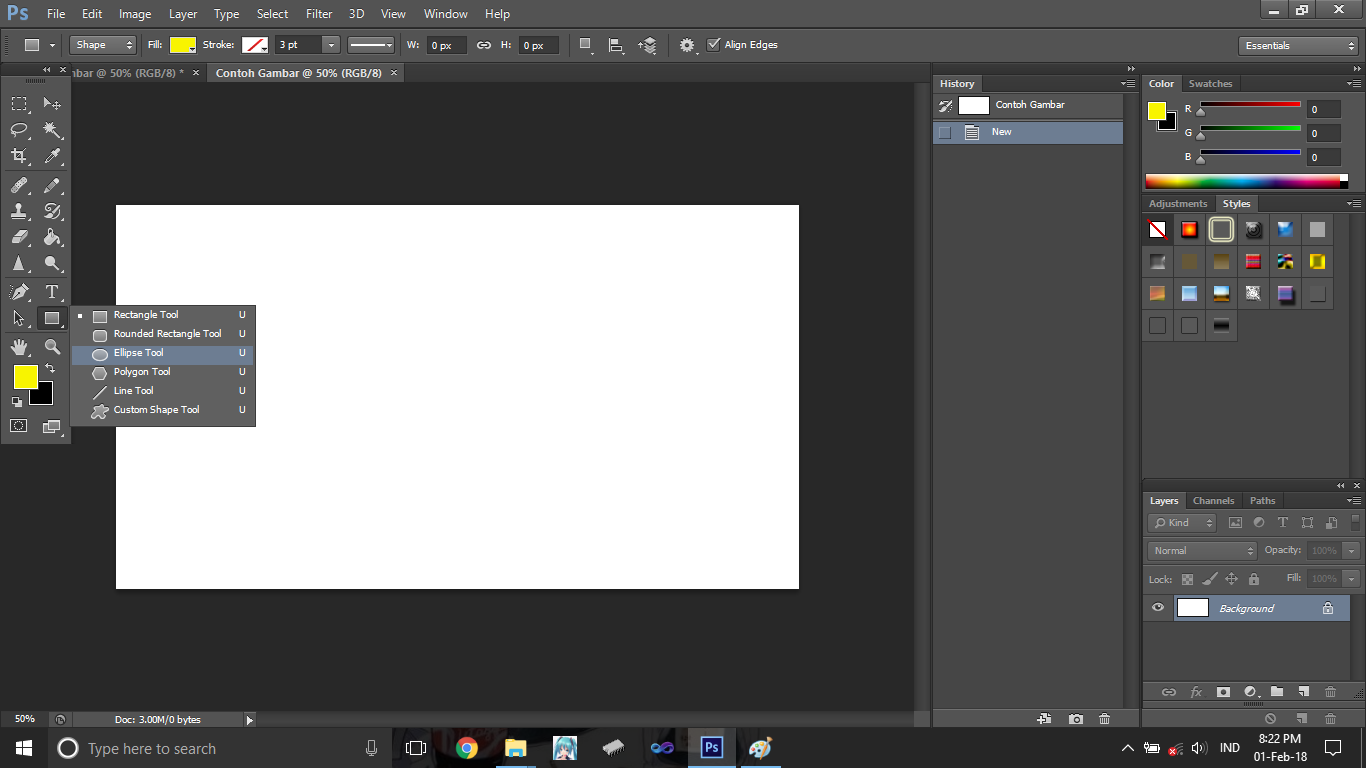This screenshot has width=1366, height=768.
Task: Open the Essentials workspace switcher
Action: coord(1297,44)
